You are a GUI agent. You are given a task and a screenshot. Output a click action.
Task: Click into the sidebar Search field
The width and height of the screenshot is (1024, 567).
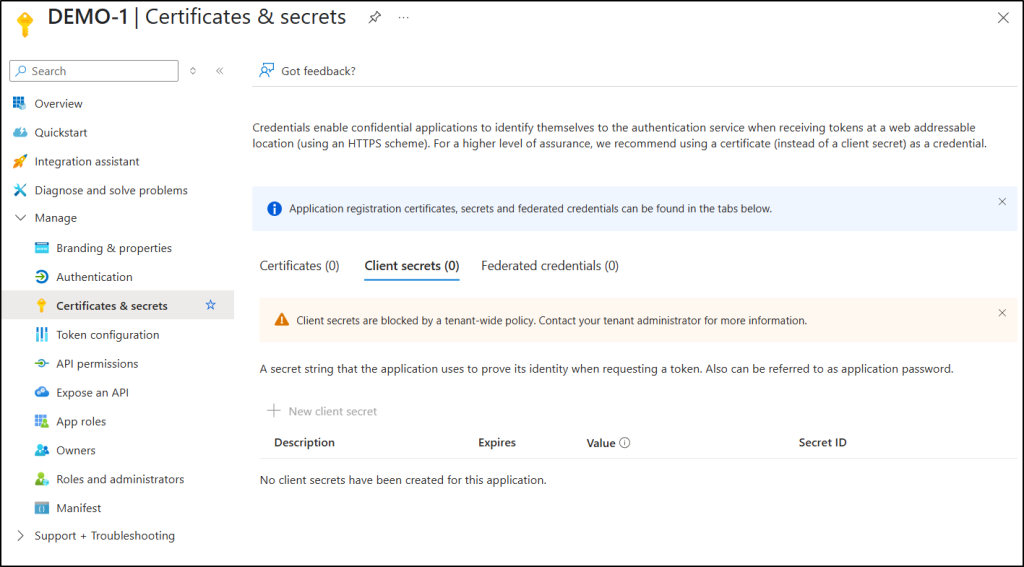click(94, 71)
